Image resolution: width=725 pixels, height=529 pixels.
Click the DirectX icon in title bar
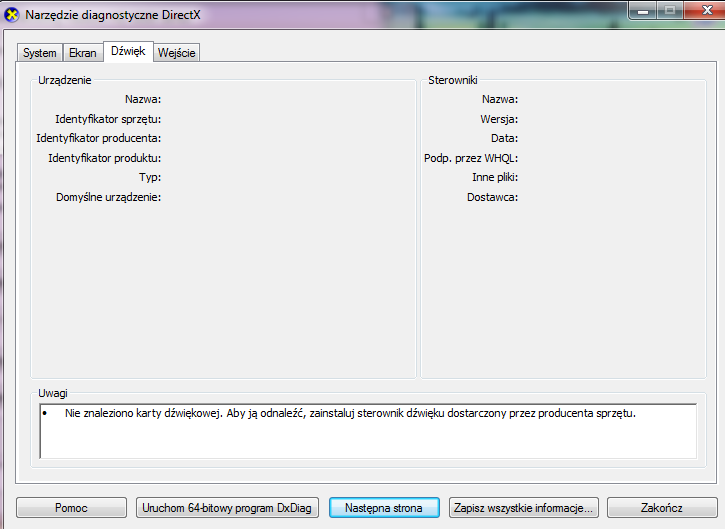tap(11, 15)
